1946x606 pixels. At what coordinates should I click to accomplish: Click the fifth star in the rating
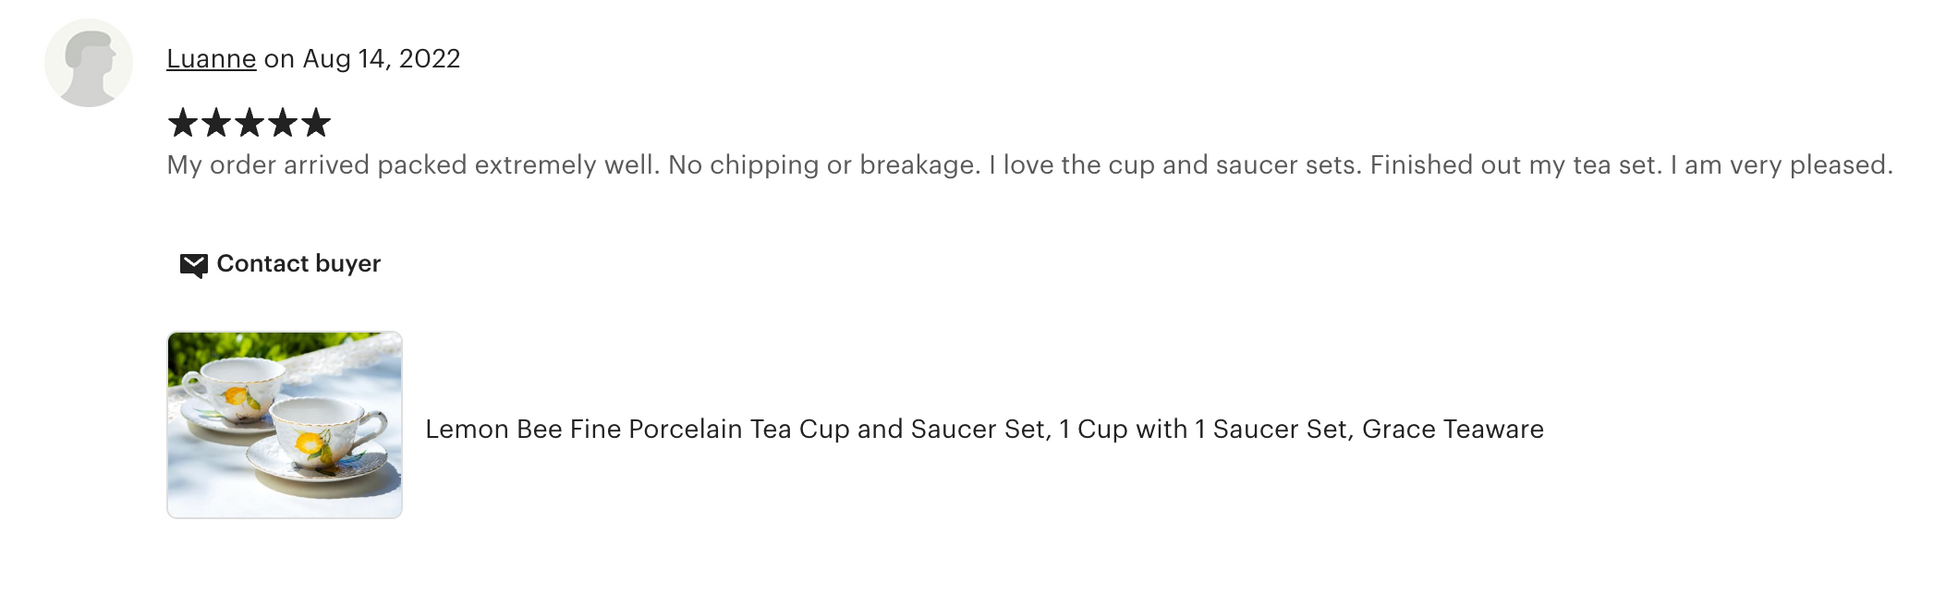pyautogui.click(x=316, y=123)
